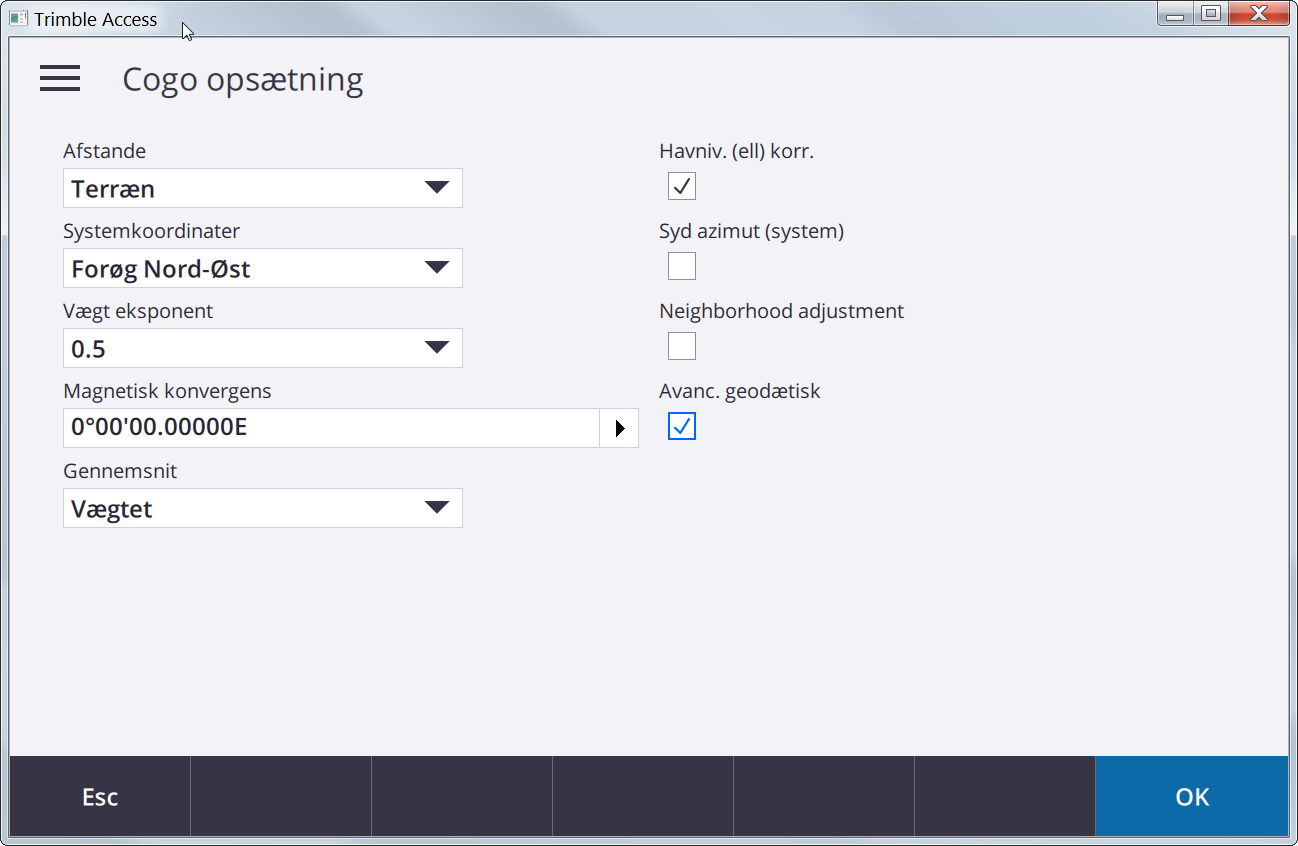Expand the Vægt eksponent dropdown

click(x=263, y=348)
